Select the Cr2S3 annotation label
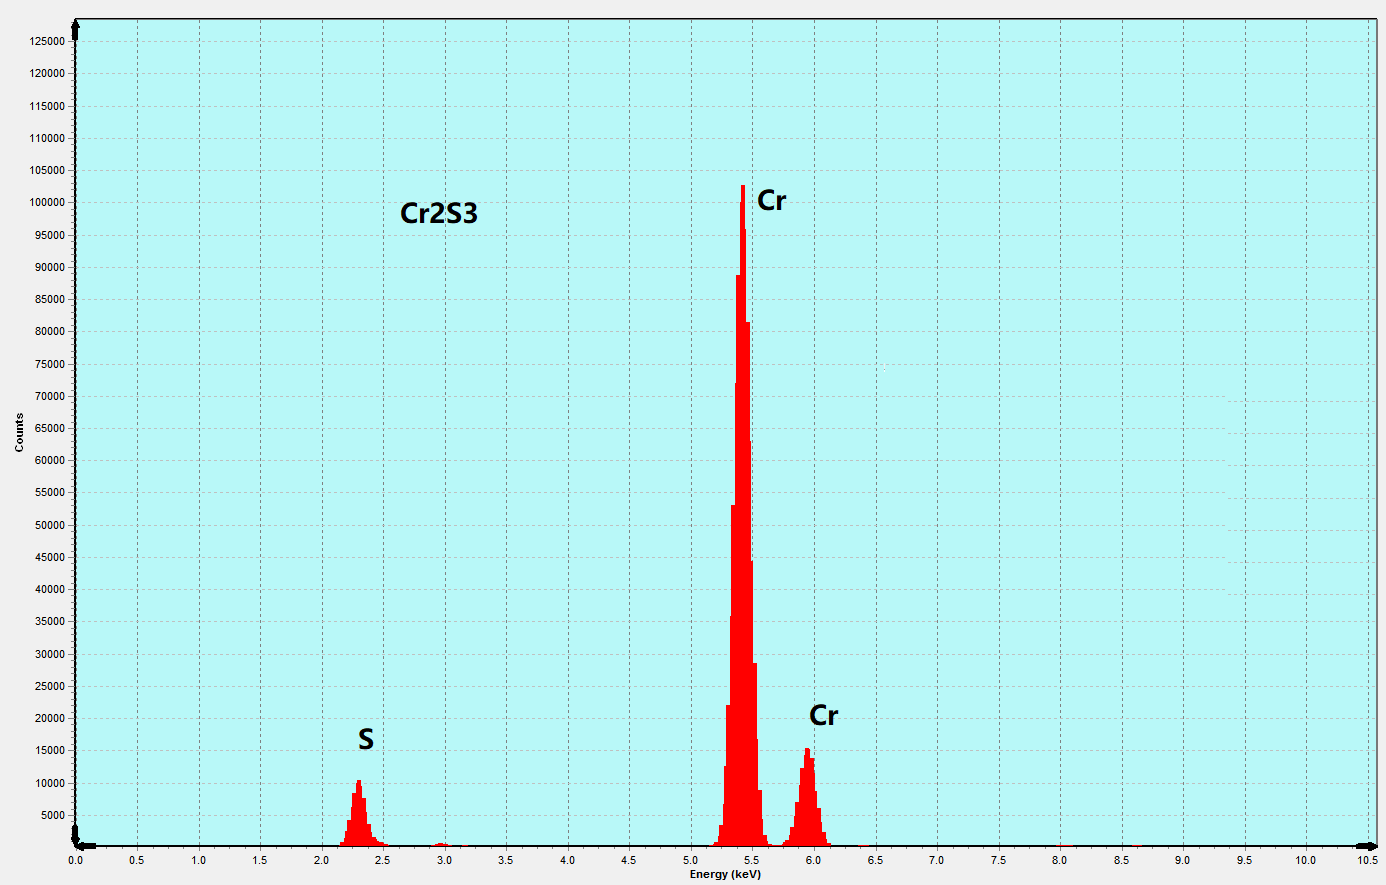 tap(438, 213)
